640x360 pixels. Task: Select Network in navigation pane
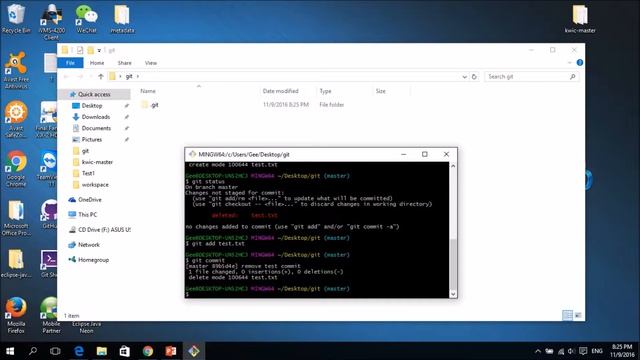(89, 245)
